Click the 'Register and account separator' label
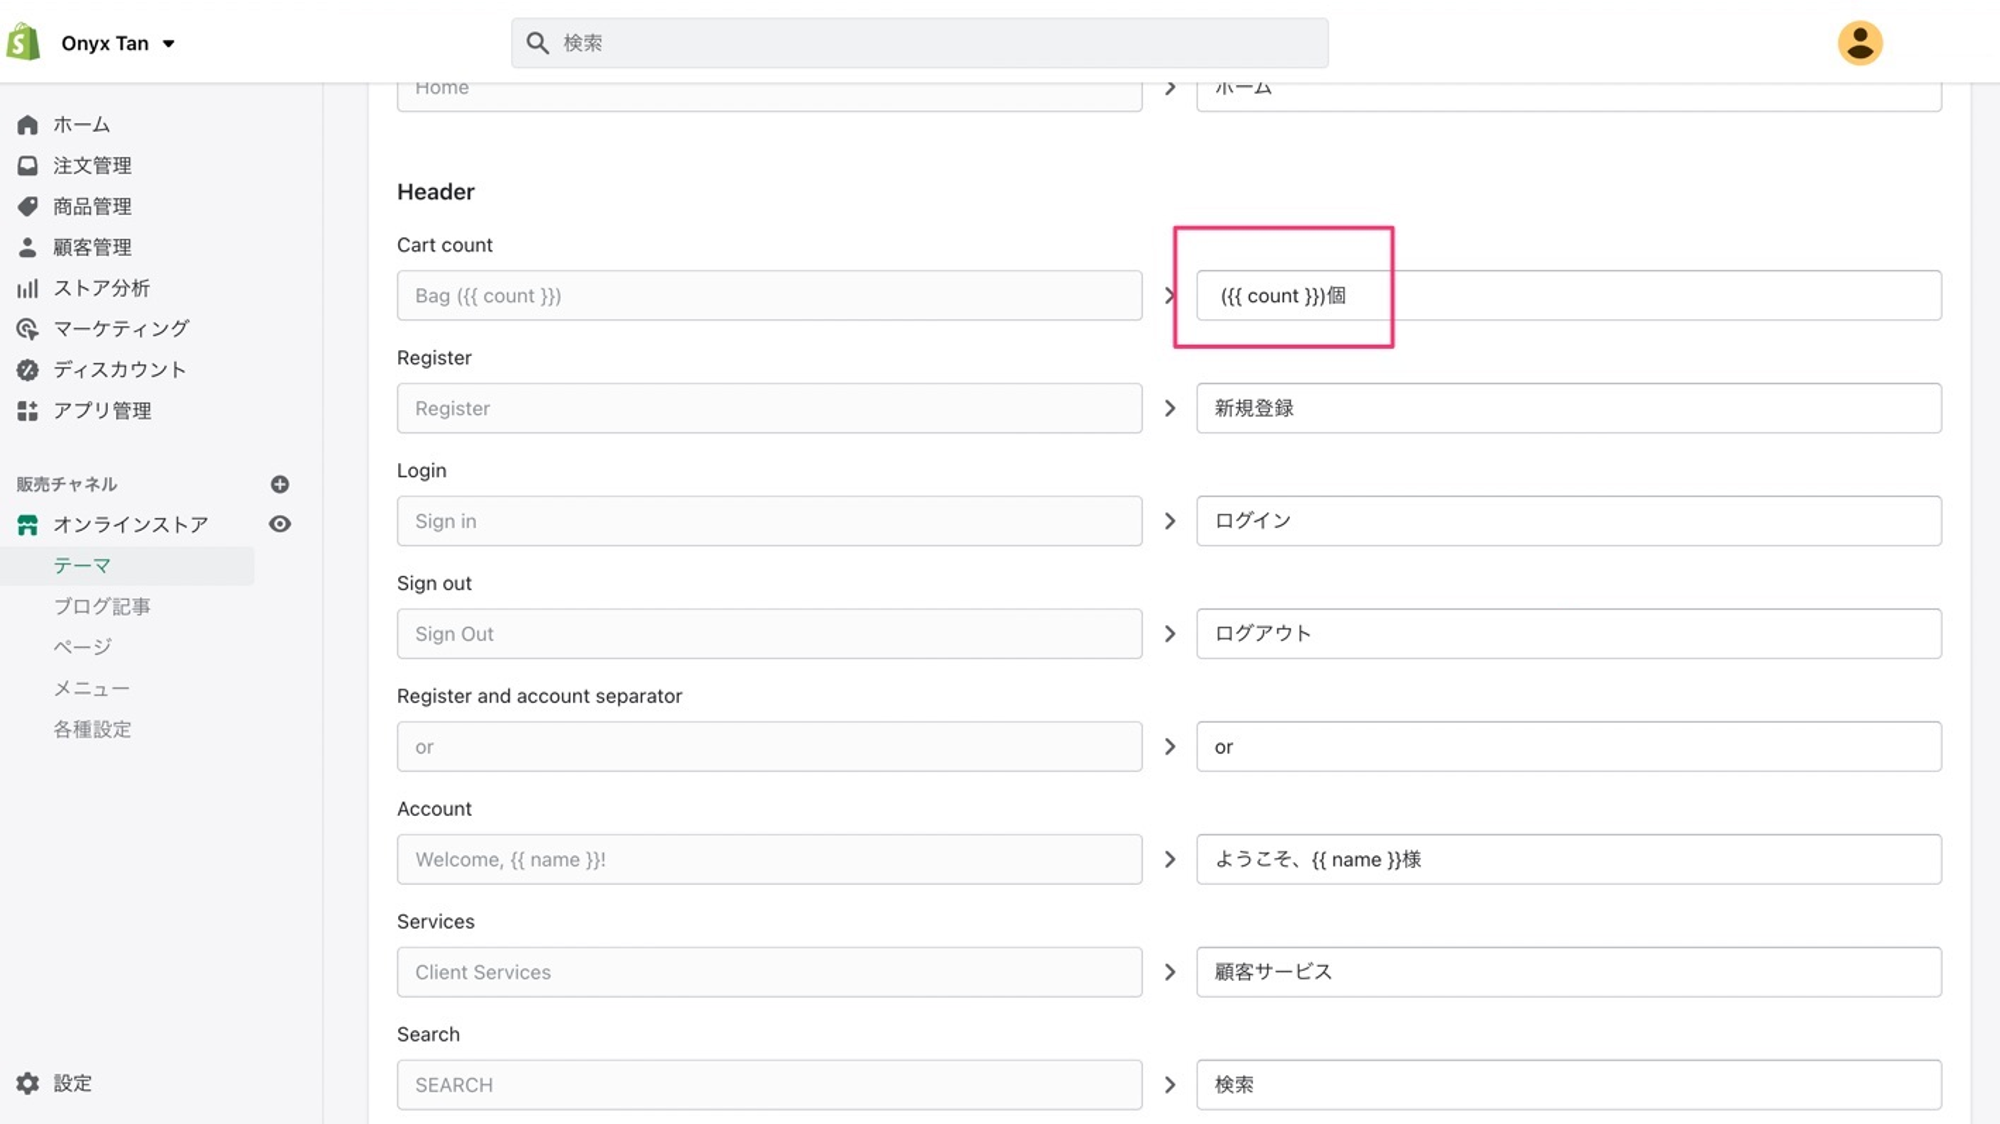The height and width of the screenshot is (1124, 2000). tap(539, 696)
